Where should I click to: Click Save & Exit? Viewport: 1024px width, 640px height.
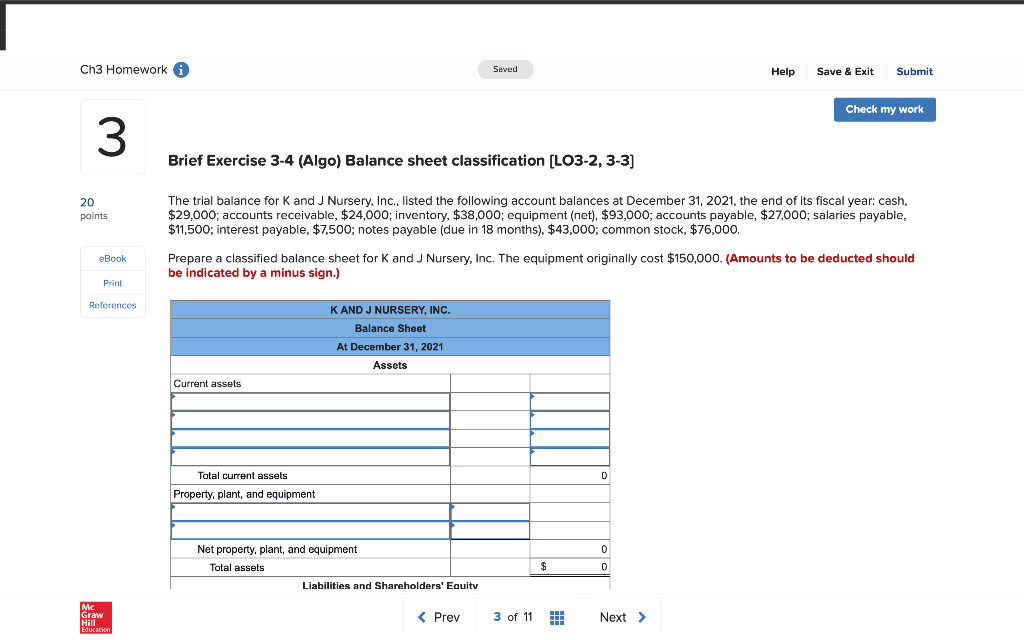[x=844, y=71]
